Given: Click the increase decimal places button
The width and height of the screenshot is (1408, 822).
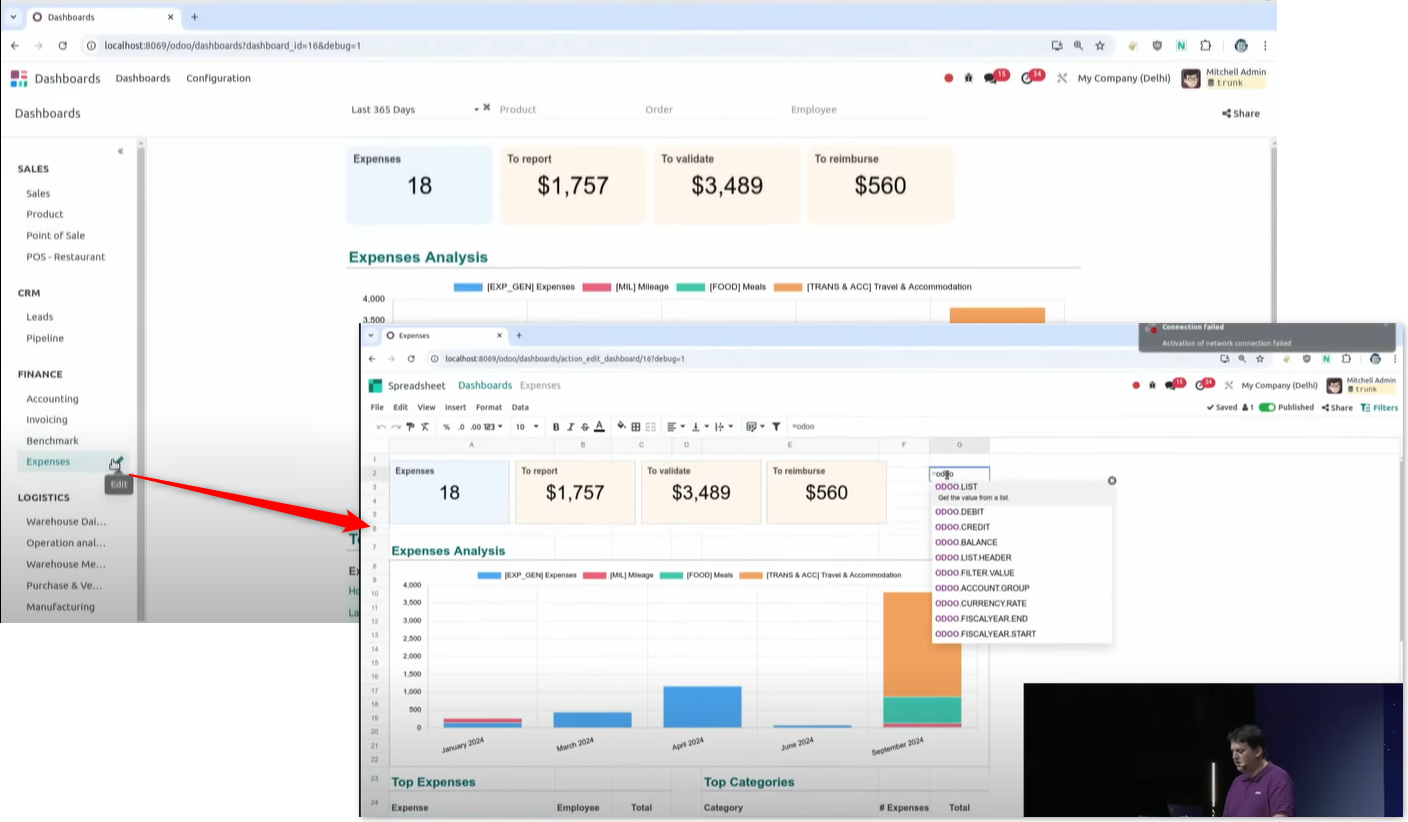Looking at the screenshot, I should [473, 427].
